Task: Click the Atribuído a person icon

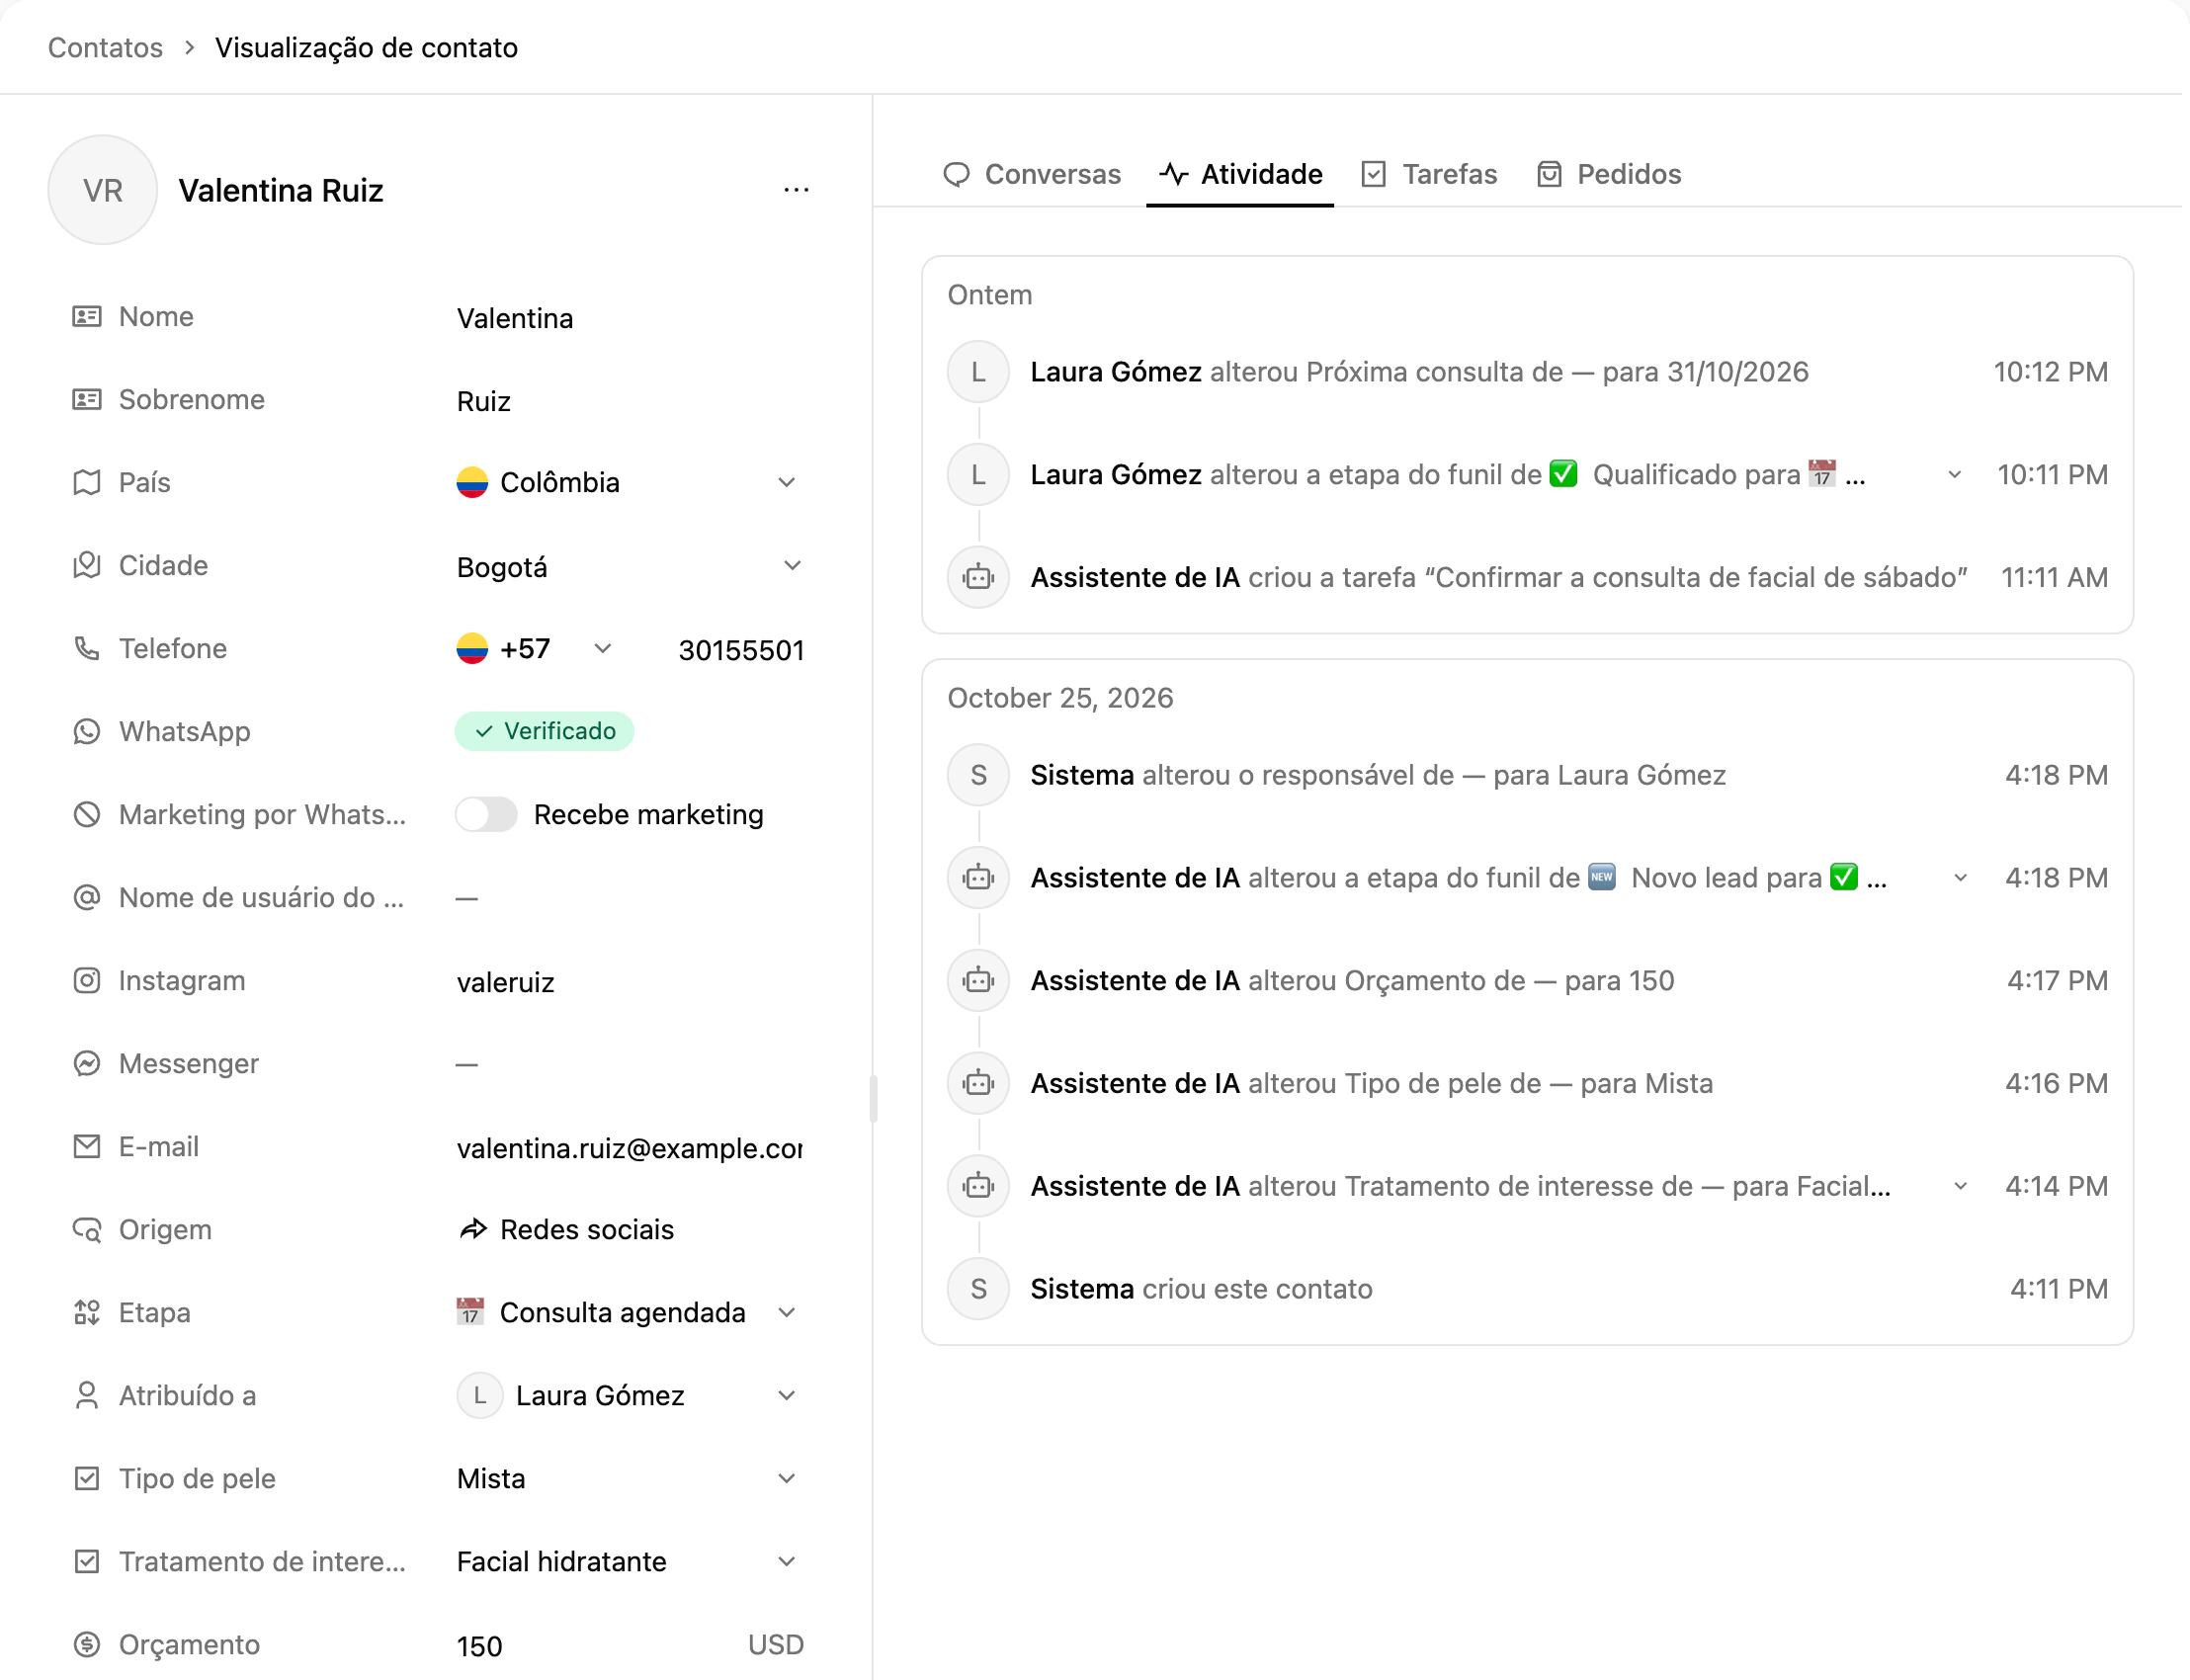Action: tap(87, 1396)
